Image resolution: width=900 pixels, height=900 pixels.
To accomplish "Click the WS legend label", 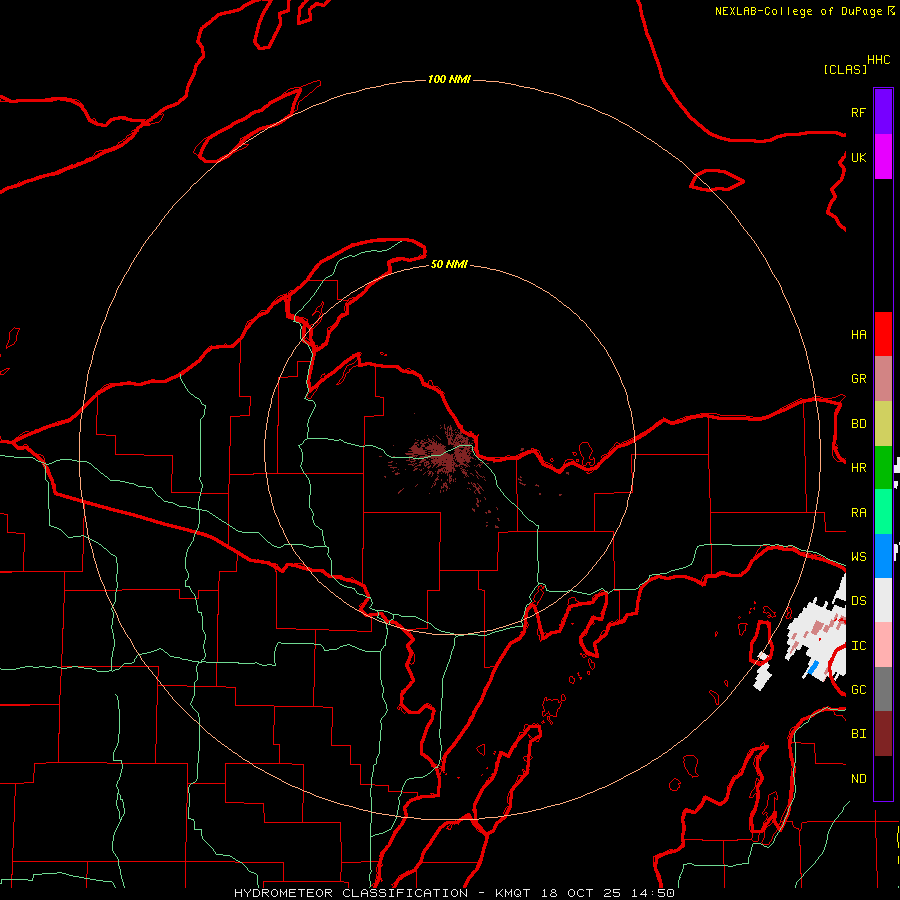I will coord(858,557).
